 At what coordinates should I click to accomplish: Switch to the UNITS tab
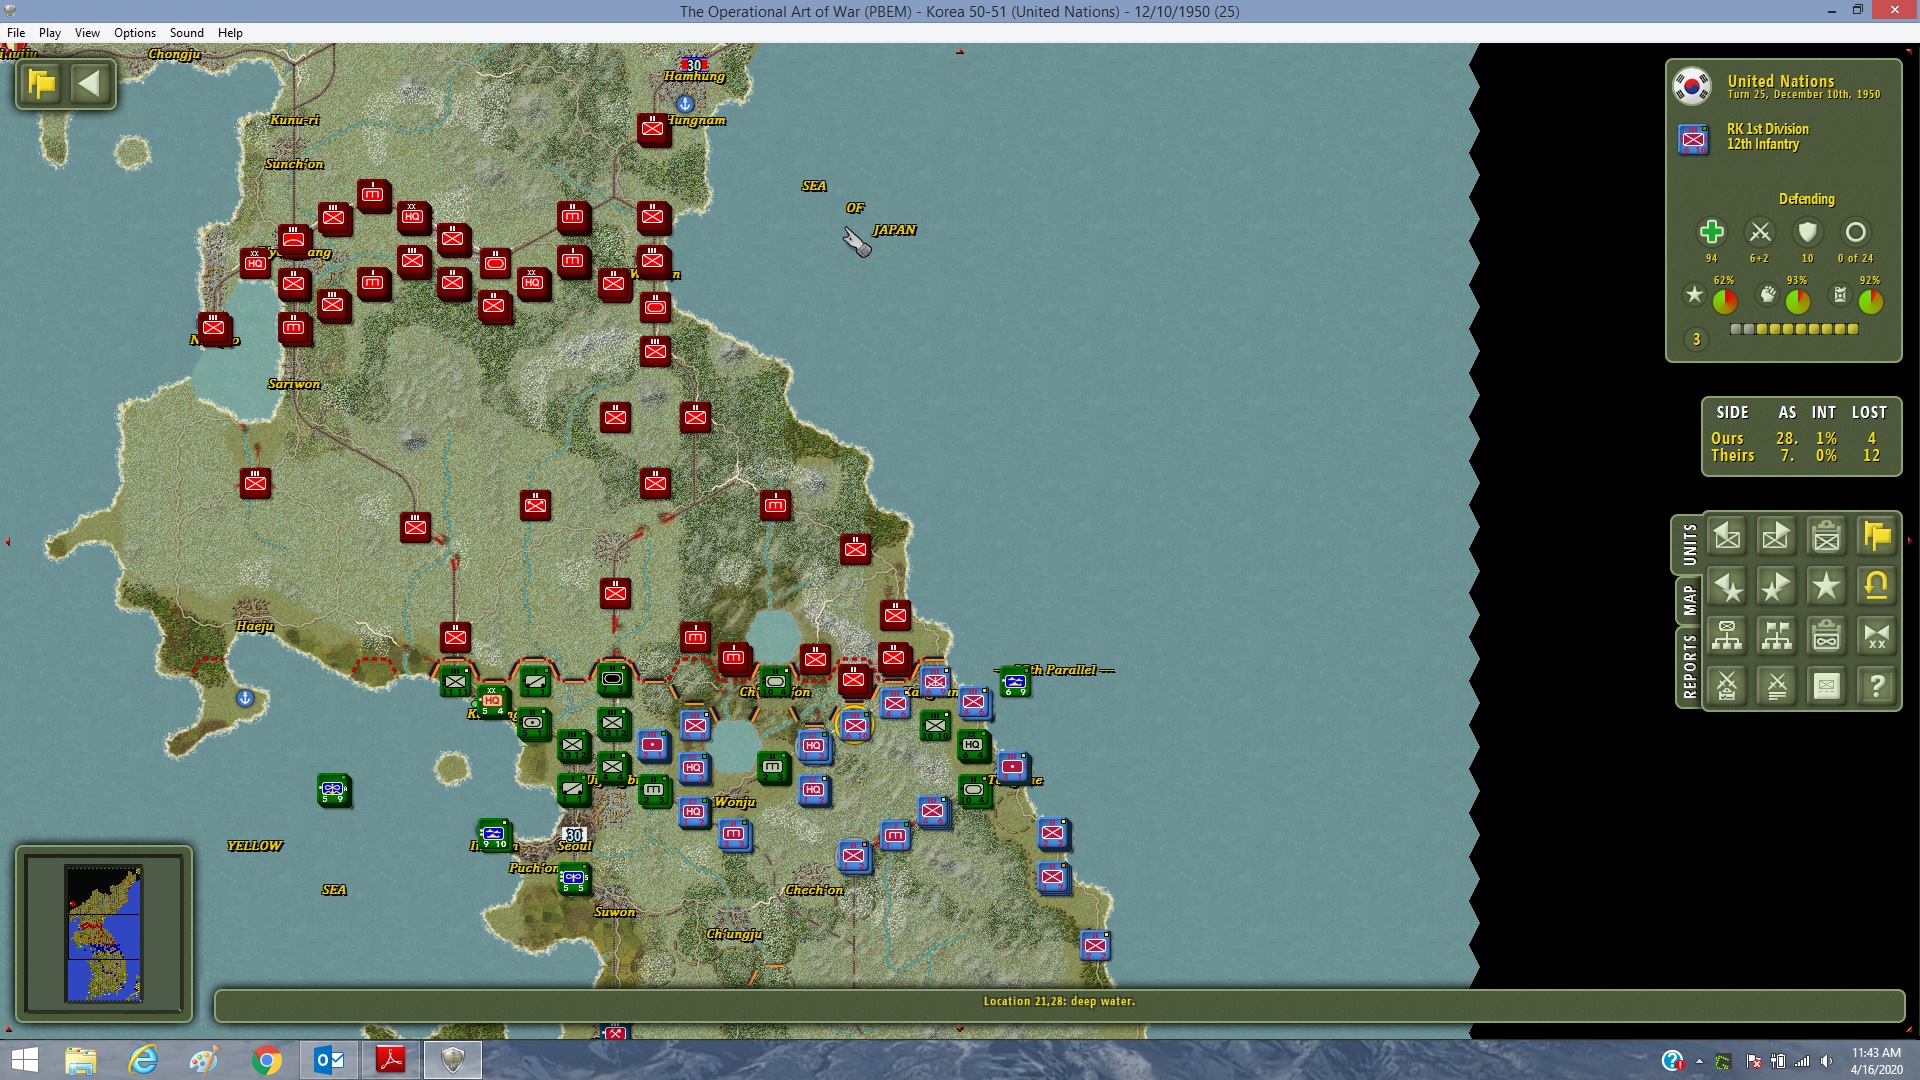(1689, 545)
